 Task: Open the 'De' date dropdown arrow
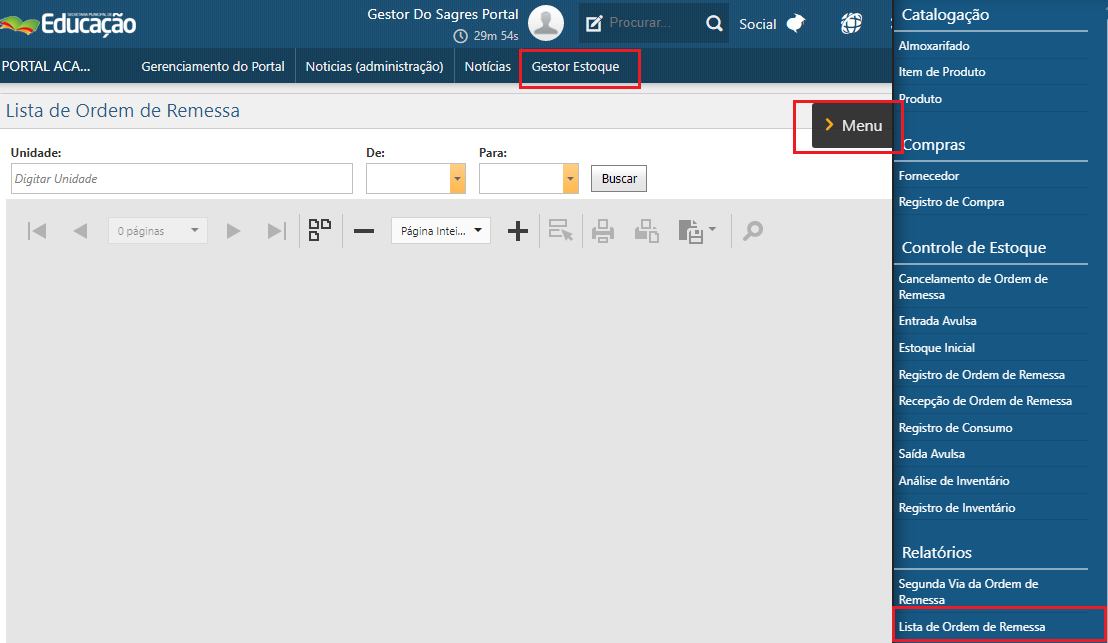tap(458, 179)
